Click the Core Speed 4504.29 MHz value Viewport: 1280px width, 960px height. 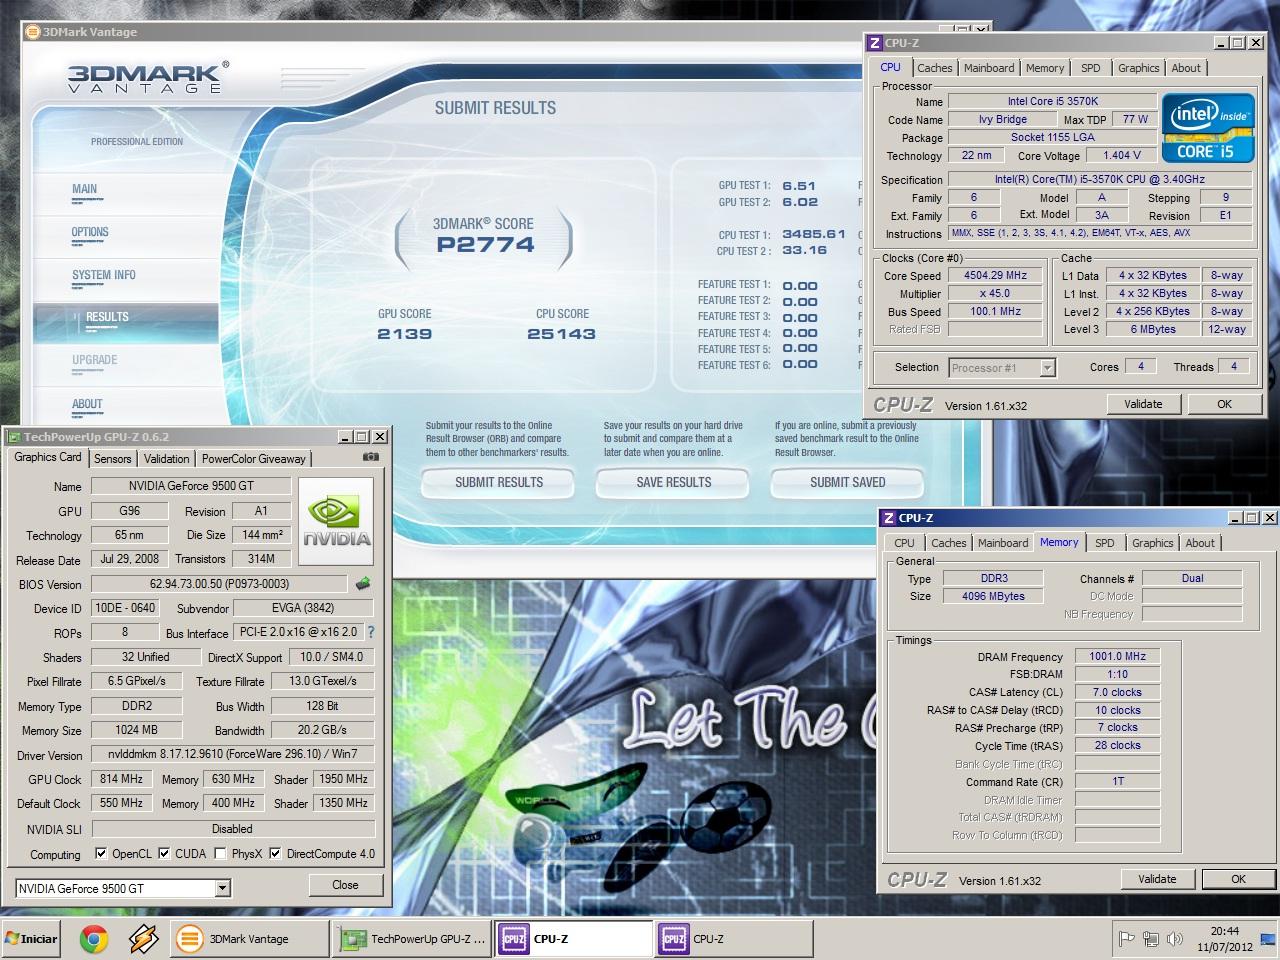click(x=995, y=275)
